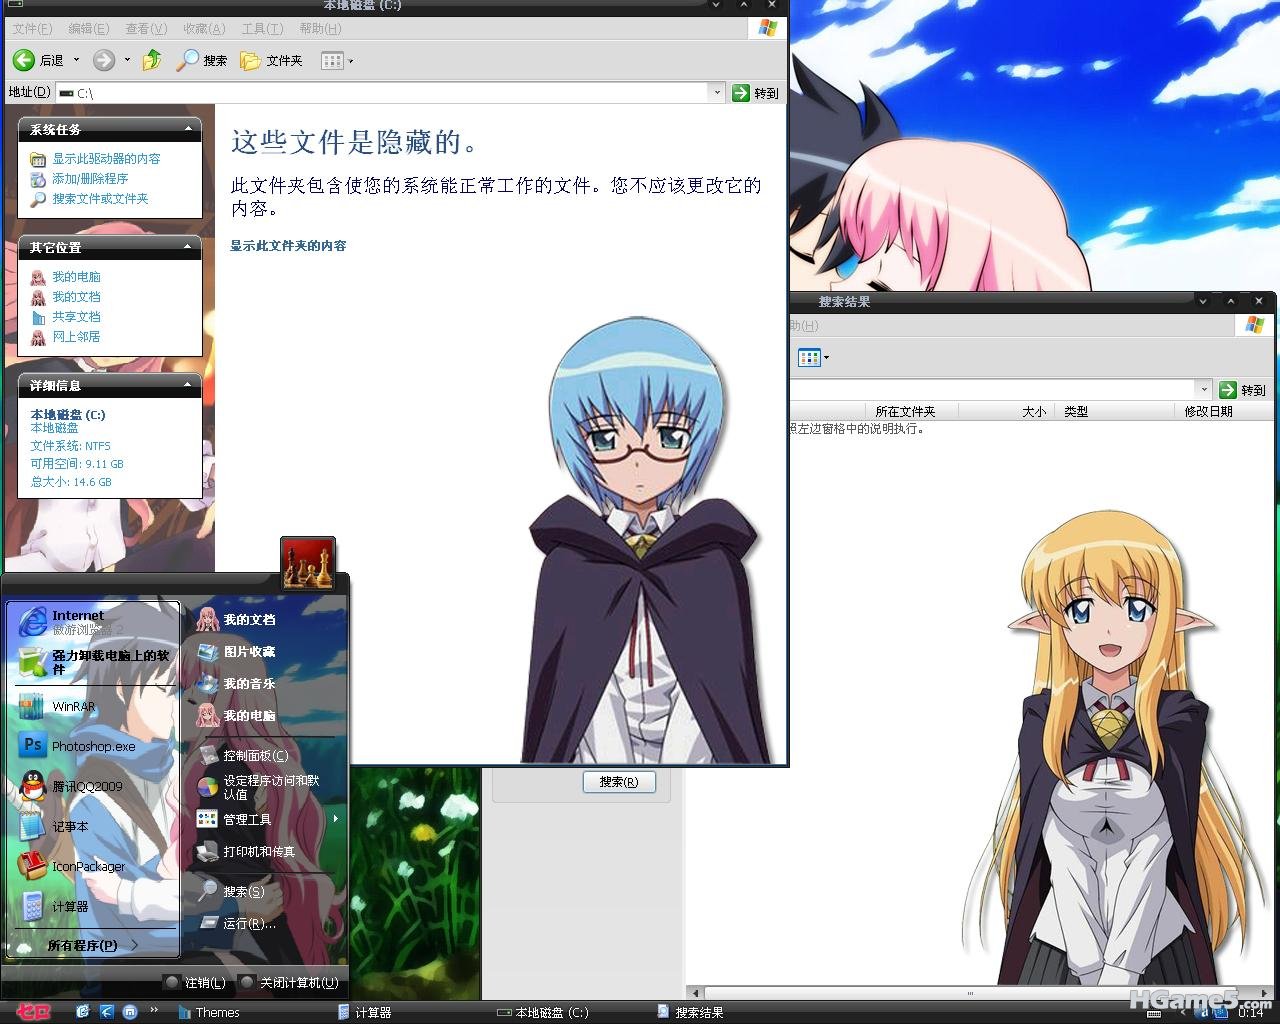
Task: Click 搜索文件或文件夹 in the 系统任务 panel
Action: pyautogui.click(x=100, y=199)
